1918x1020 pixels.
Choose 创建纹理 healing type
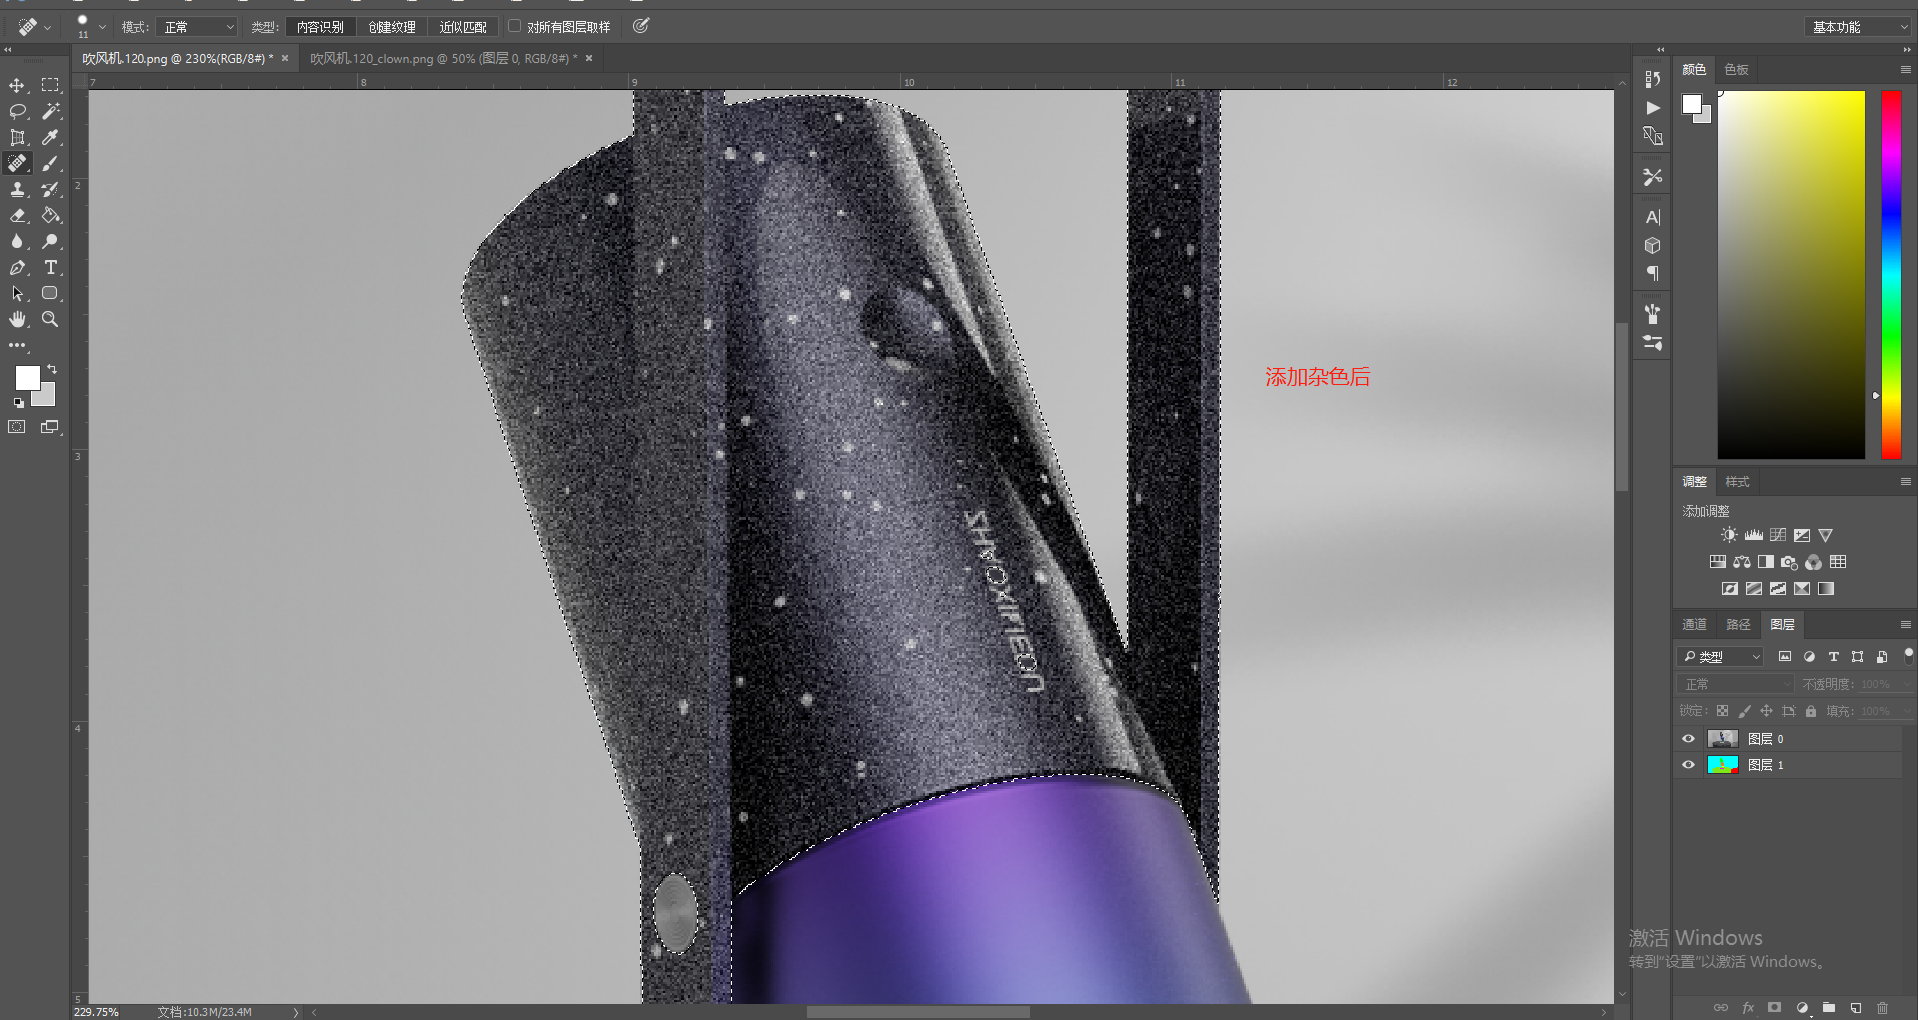coord(392,27)
